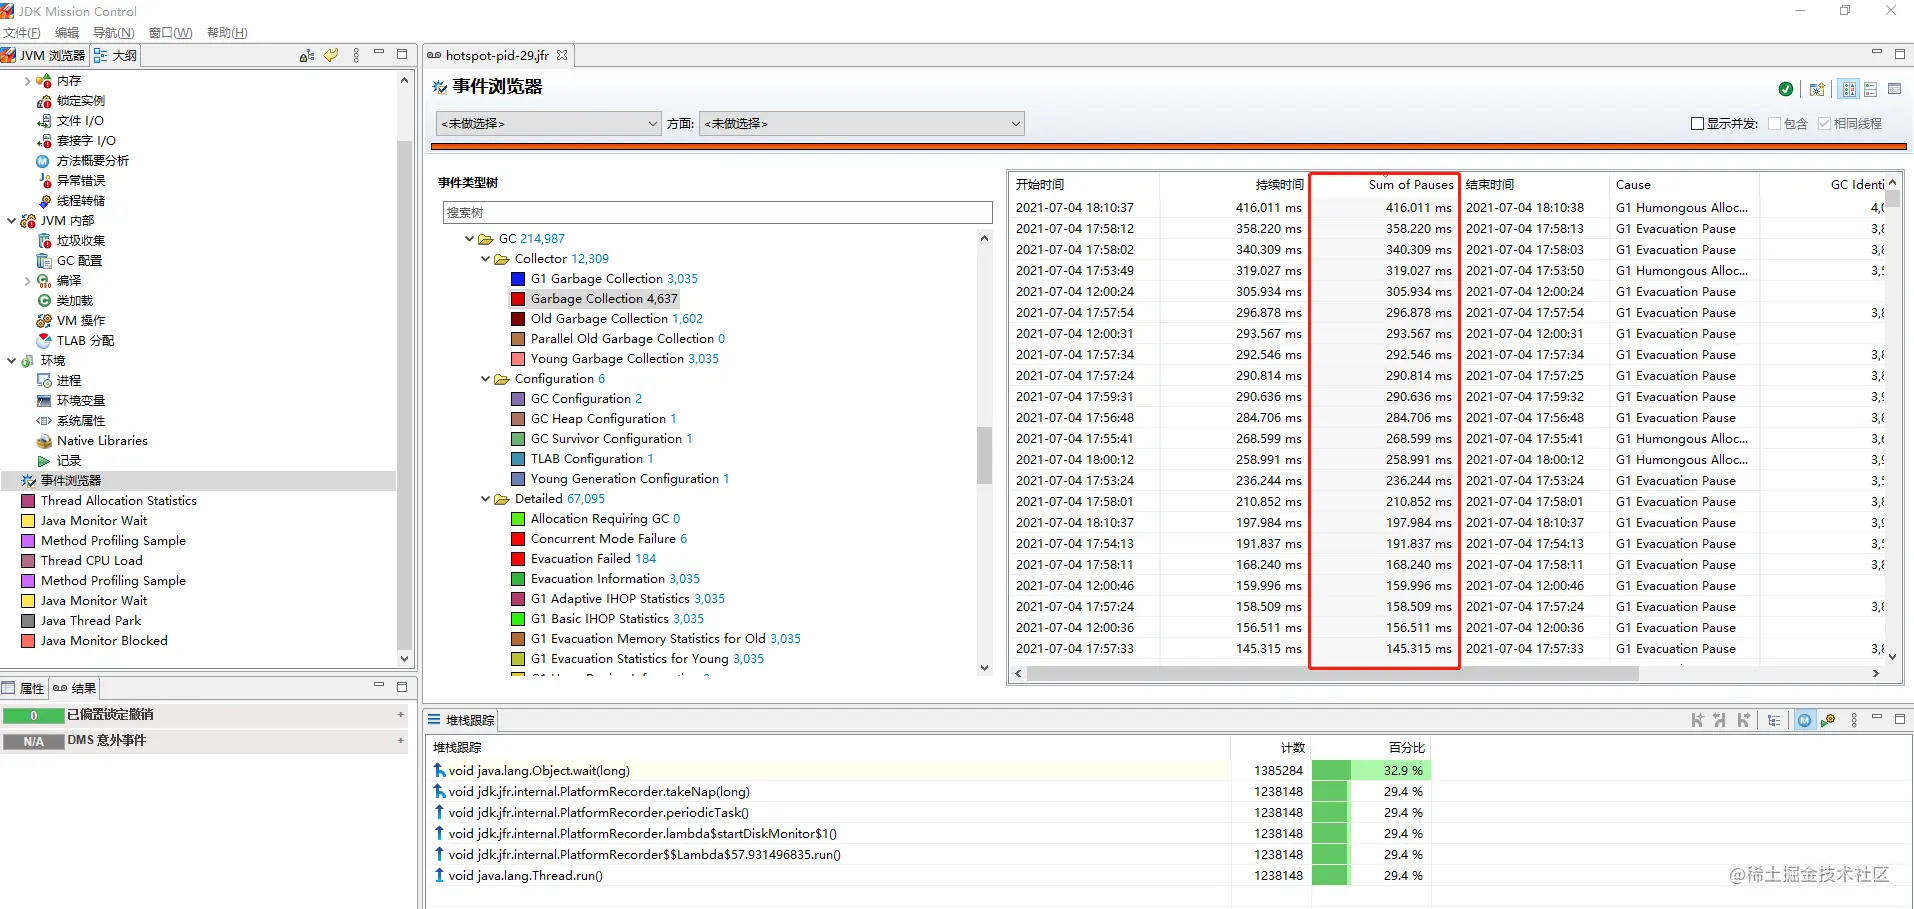Open the thread filter <未做选择> dropdown
Viewport: 1914px width, 909px height.
[549, 124]
